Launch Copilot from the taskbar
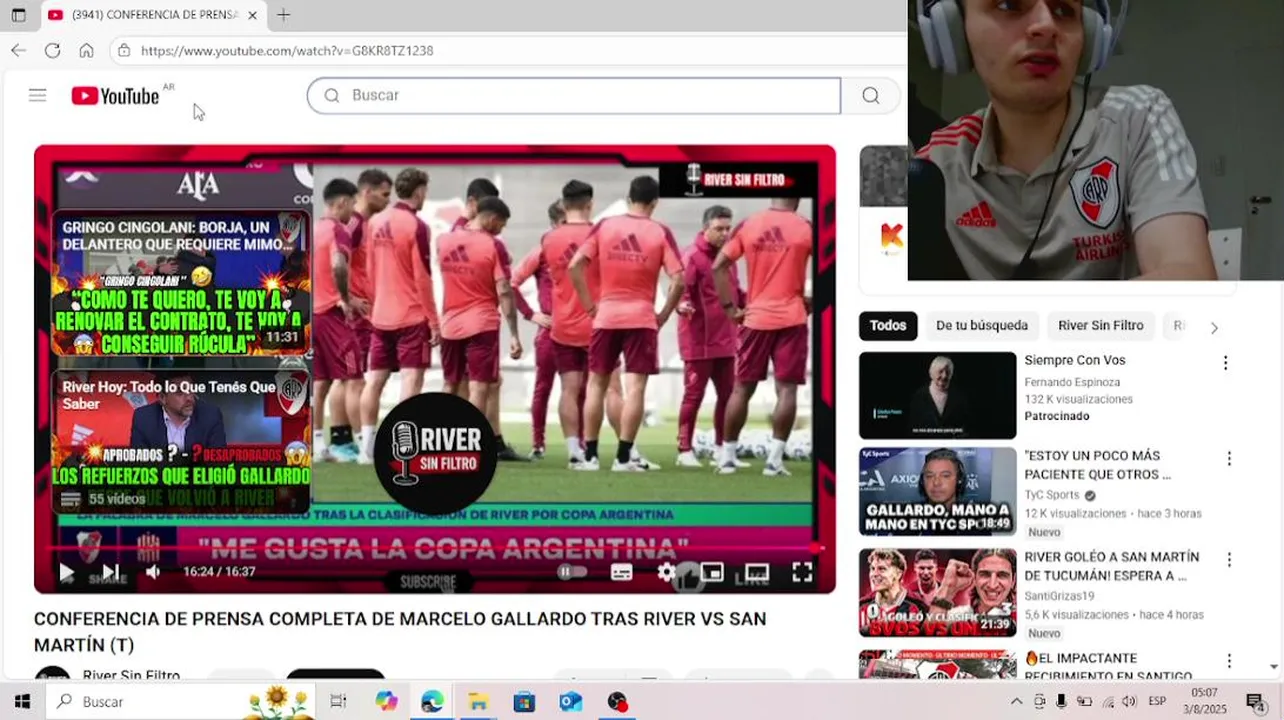The height and width of the screenshot is (720, 1284). pyautogui.click(x=386, y=702)
